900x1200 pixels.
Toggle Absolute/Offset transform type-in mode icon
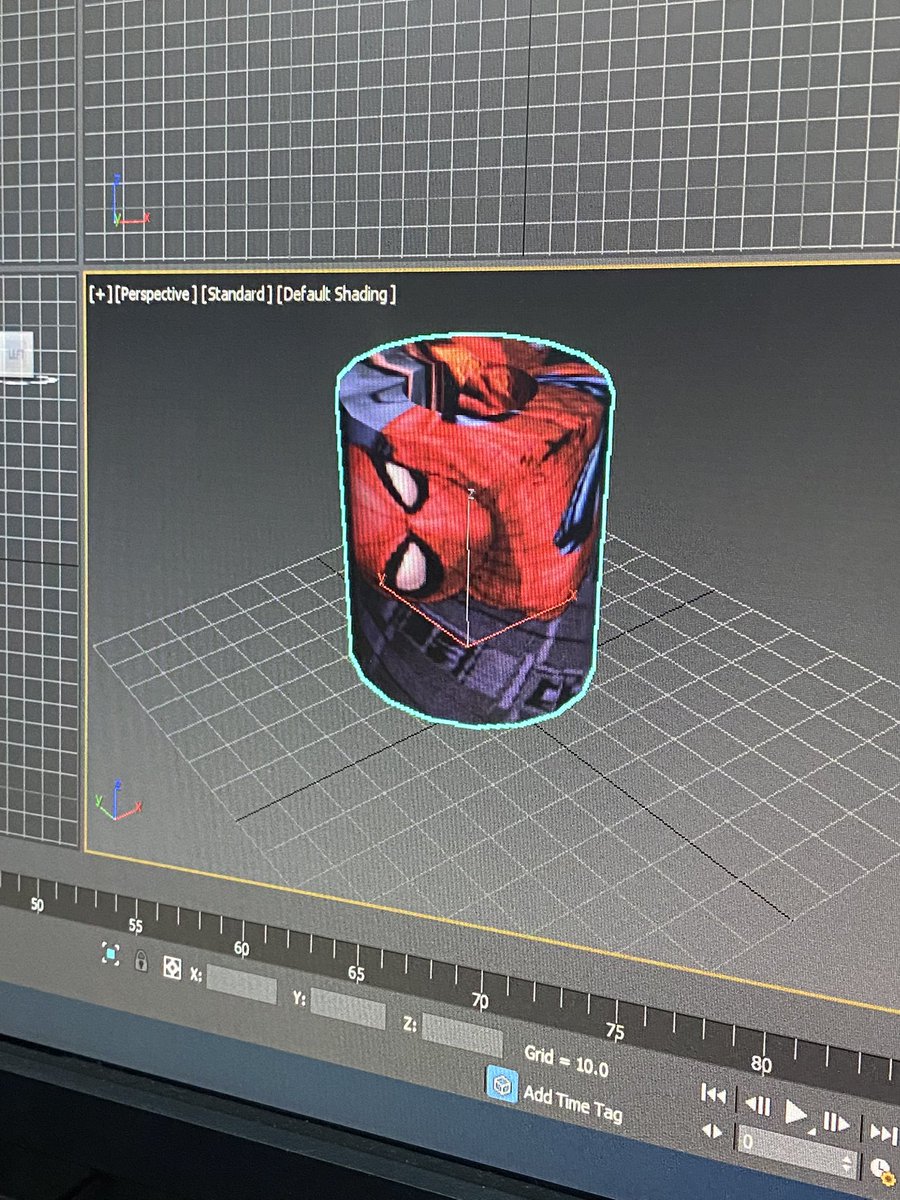click(172, 967)
